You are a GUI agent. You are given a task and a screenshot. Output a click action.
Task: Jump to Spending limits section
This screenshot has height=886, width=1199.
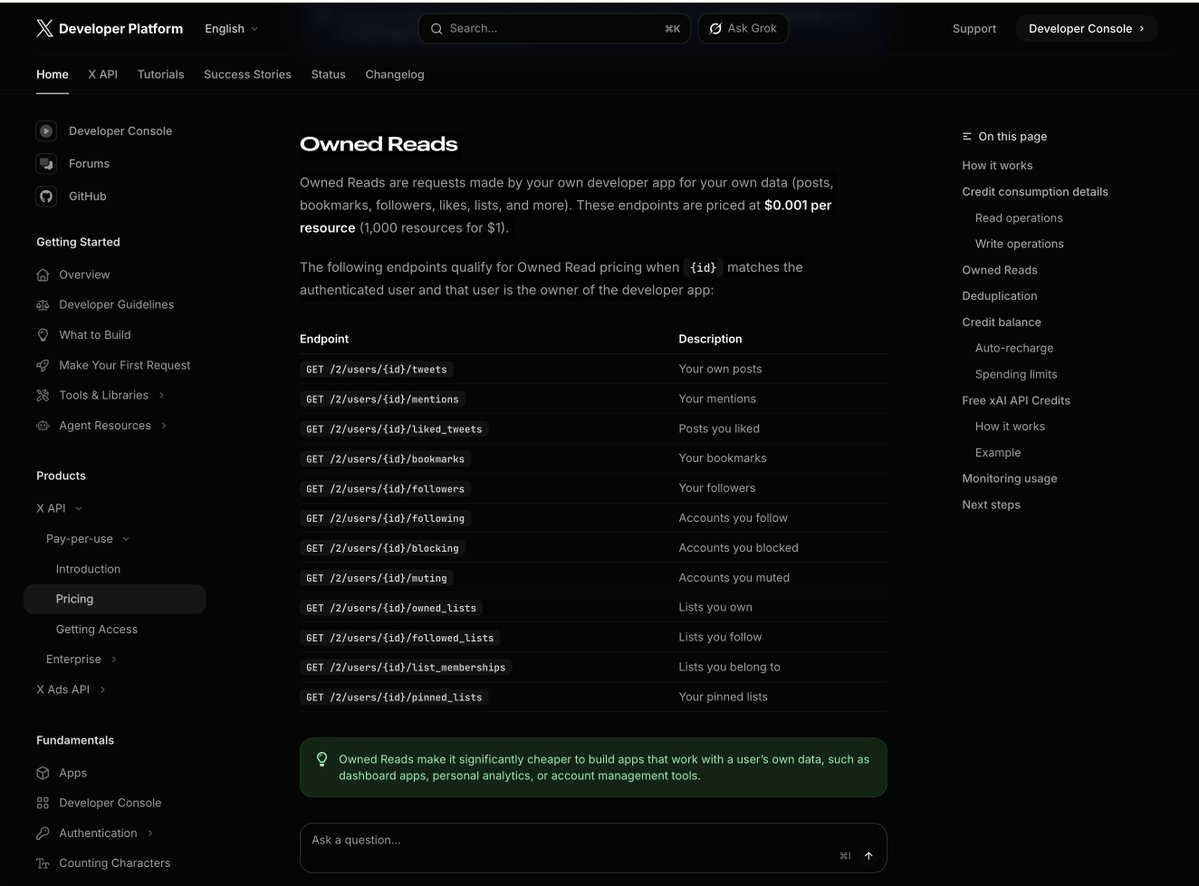(1016, 374)
